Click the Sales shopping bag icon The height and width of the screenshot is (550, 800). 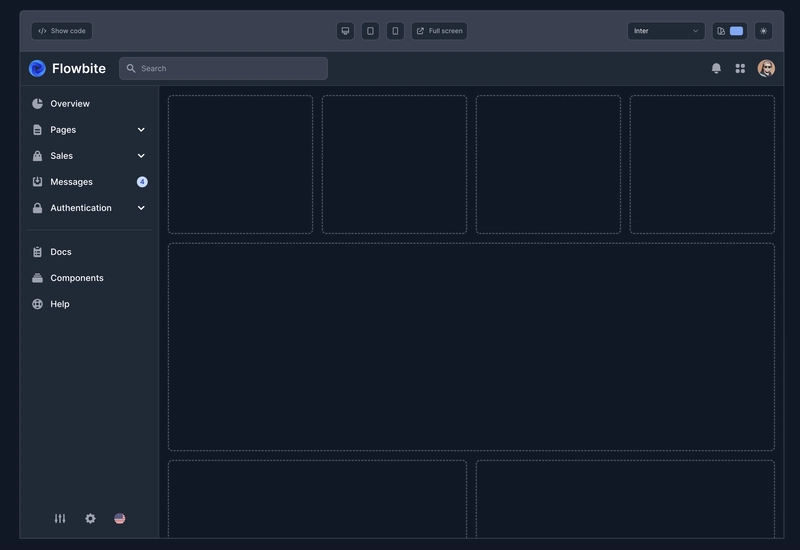pos(37,156)
